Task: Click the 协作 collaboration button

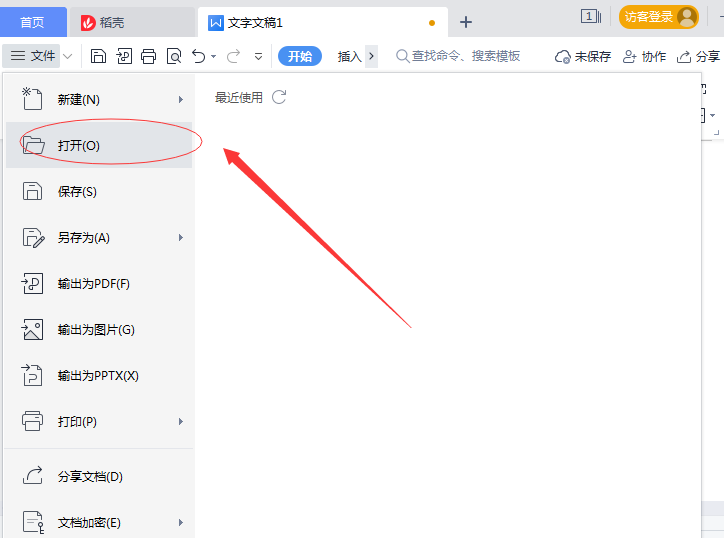Action: pos(645,57)
